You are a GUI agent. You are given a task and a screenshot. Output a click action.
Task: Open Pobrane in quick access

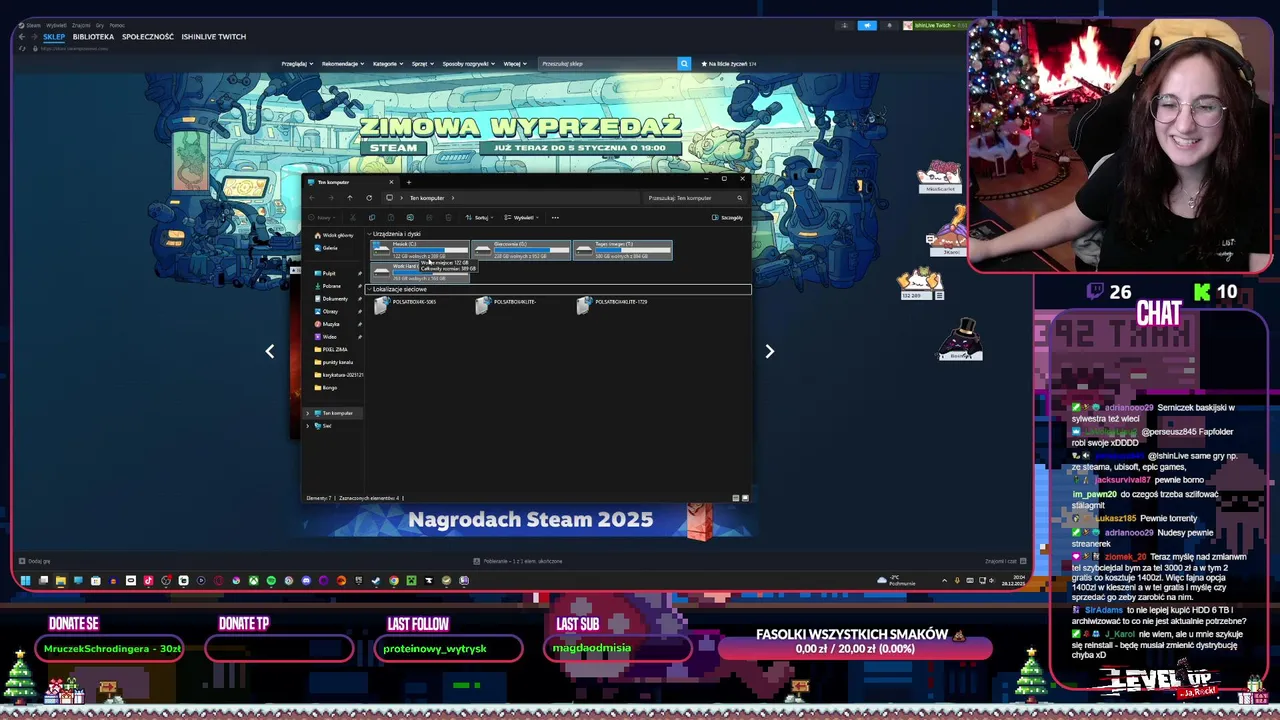coord(327,286)
